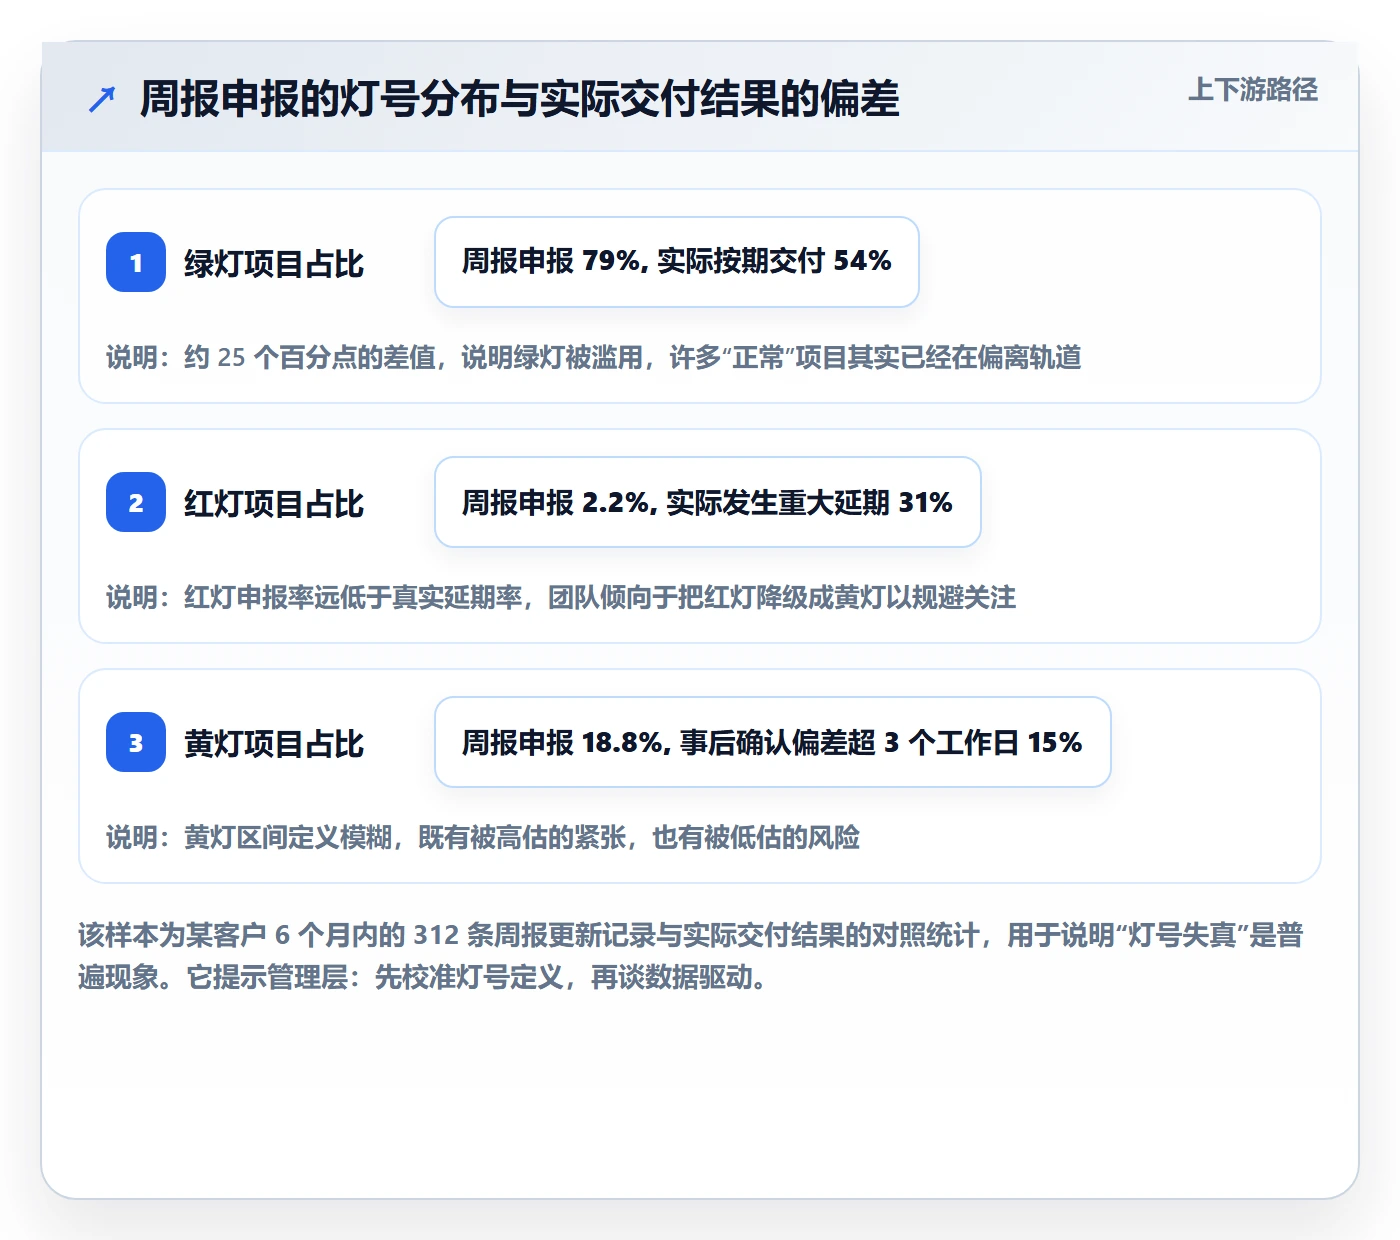Click the title 周报申报的灯号分布与实际交付结果的偏差
The image size is (1400, 1240).
[x=520, y=99]
